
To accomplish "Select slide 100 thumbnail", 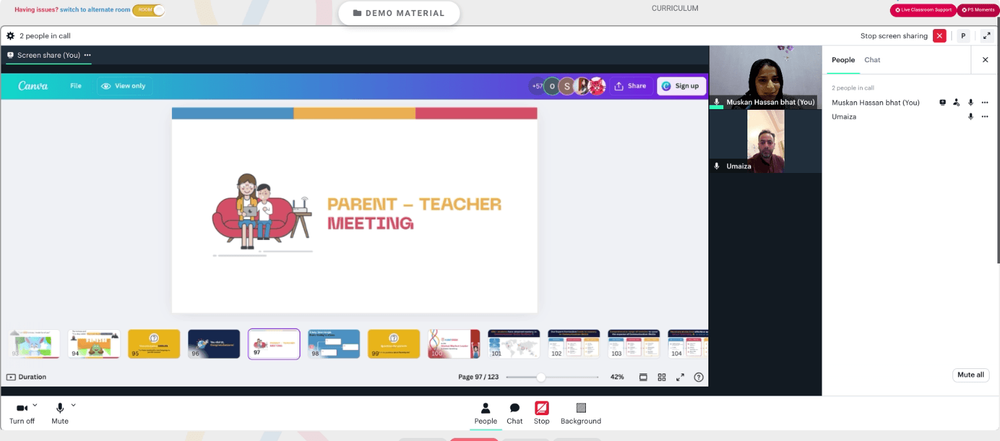I will pos(454,344).
